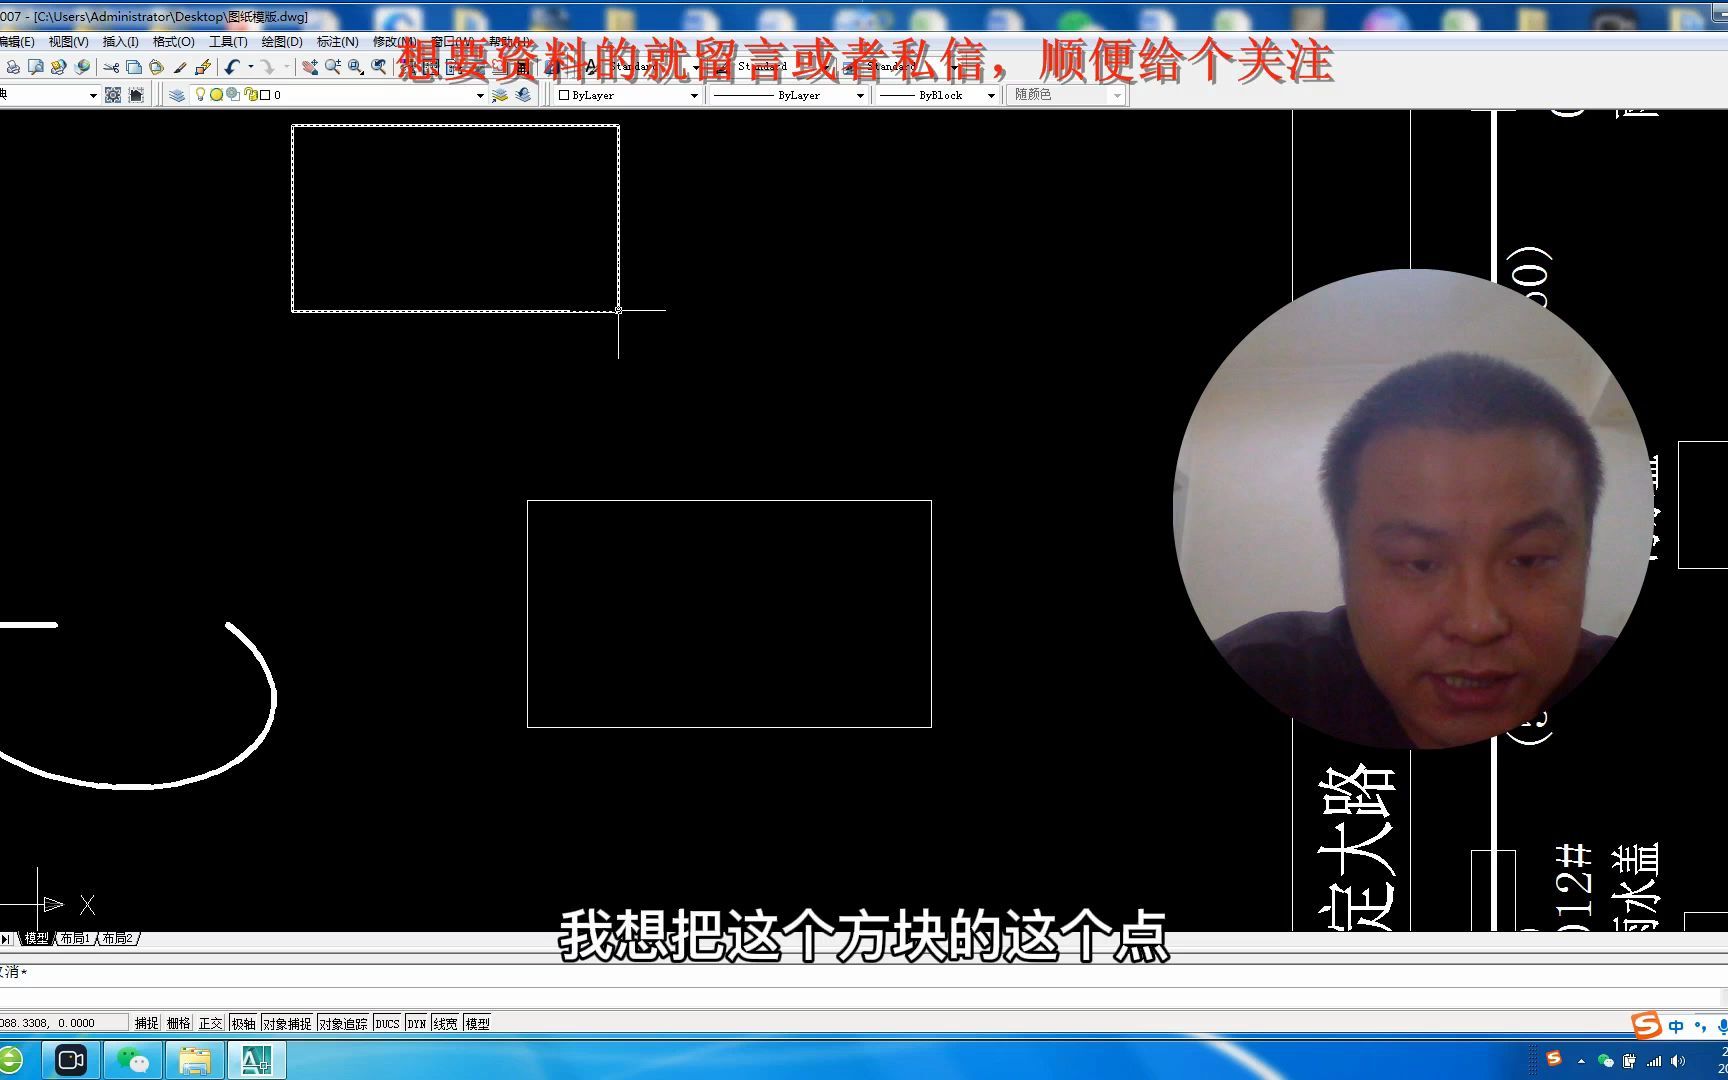The height and width of the screenshot is (1080, 1728).
Task: Click the Print Preview icon
Action: coord(36,67)
